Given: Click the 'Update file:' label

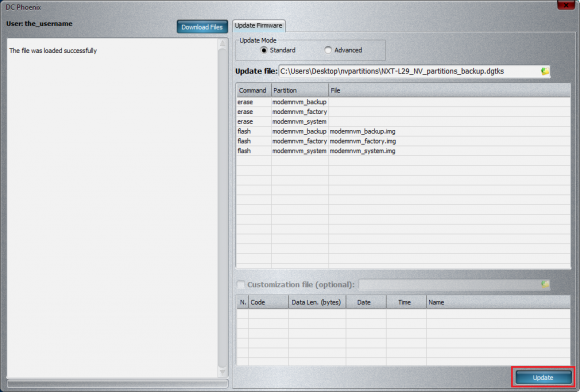Looking at the screenshot, I should [x=256, y=71].
